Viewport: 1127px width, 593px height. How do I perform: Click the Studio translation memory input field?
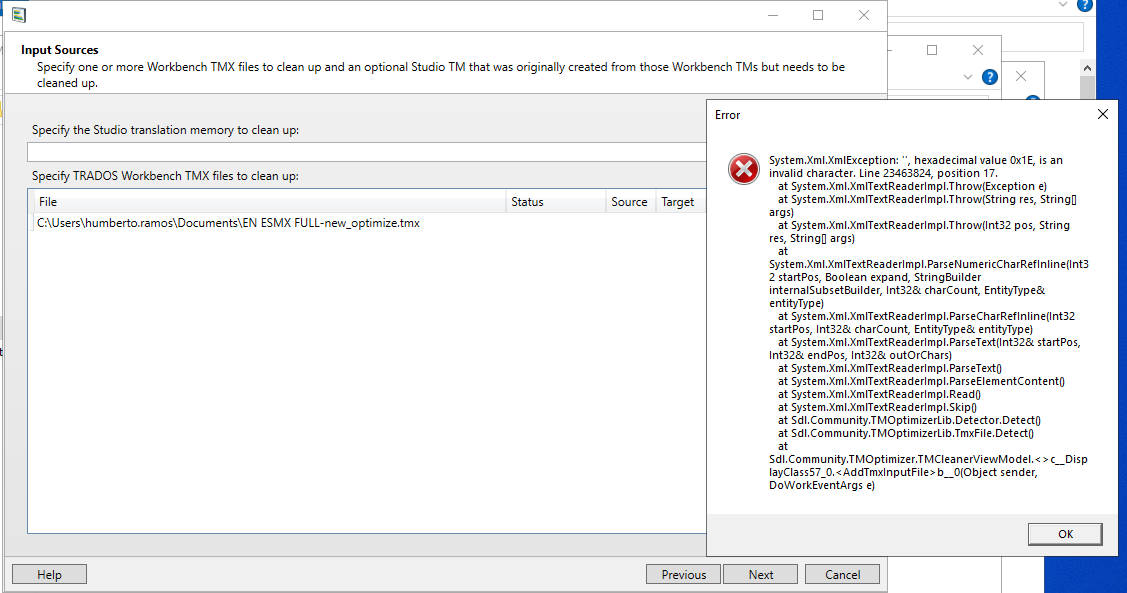(366, 152)
